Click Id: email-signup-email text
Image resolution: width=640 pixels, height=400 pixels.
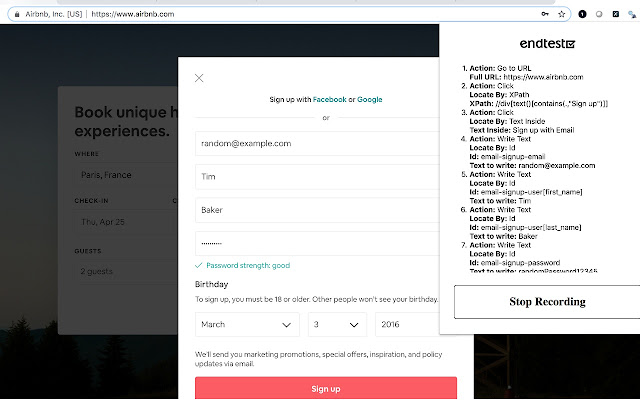pyautogui.click(x=507, y=157)
